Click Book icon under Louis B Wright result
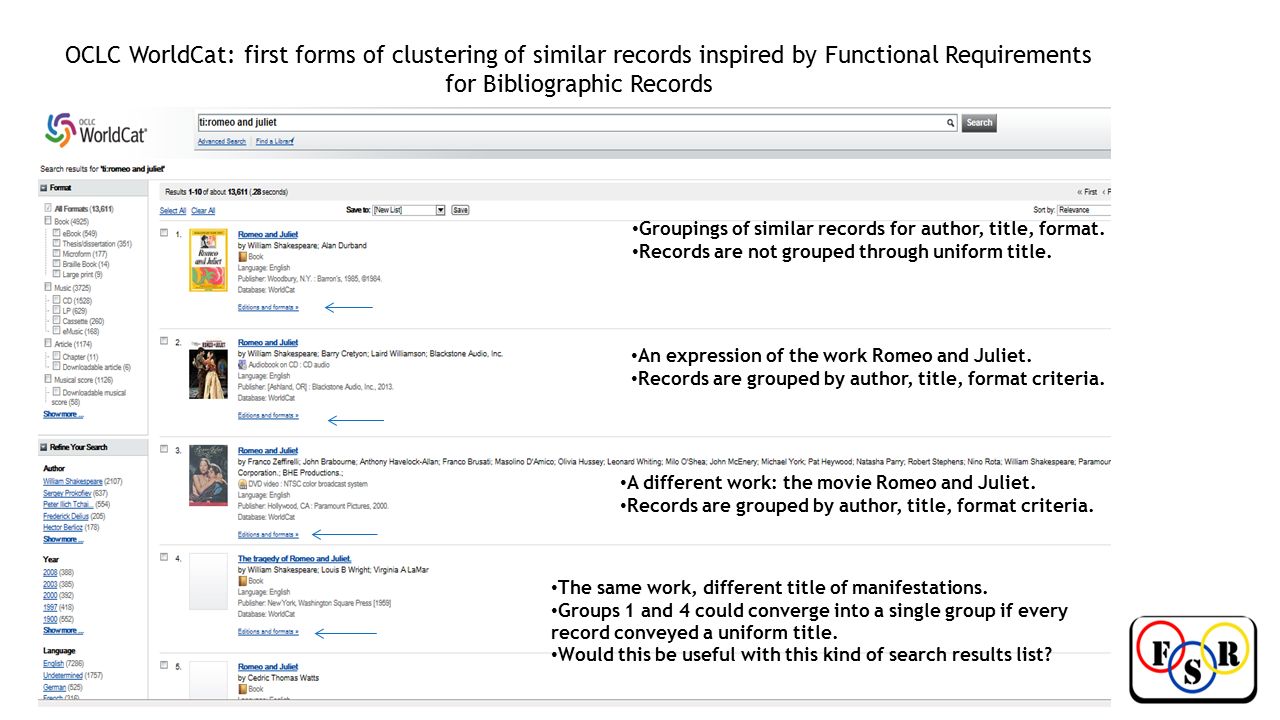The width and height of the screenshot is (1280, 720). pos(242,581)
